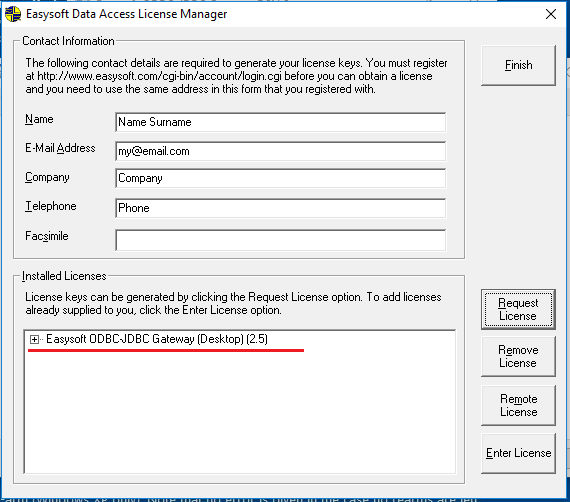Click the Contact Information group label
Screen dimensions: 570x502
(x=68, y=41)
